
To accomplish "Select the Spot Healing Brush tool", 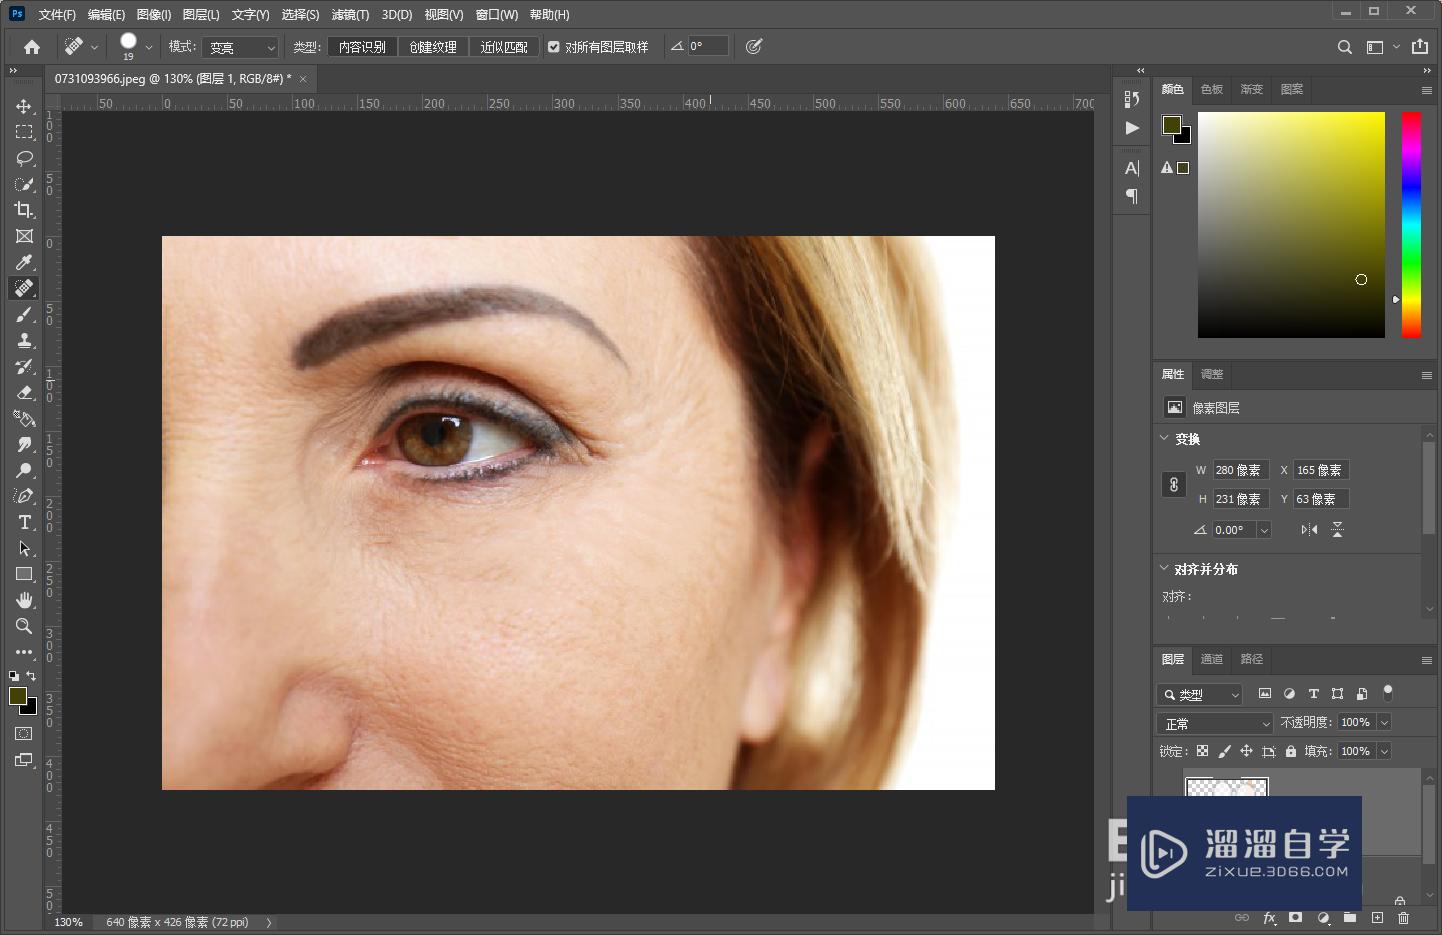I will [x=24, y=288].
